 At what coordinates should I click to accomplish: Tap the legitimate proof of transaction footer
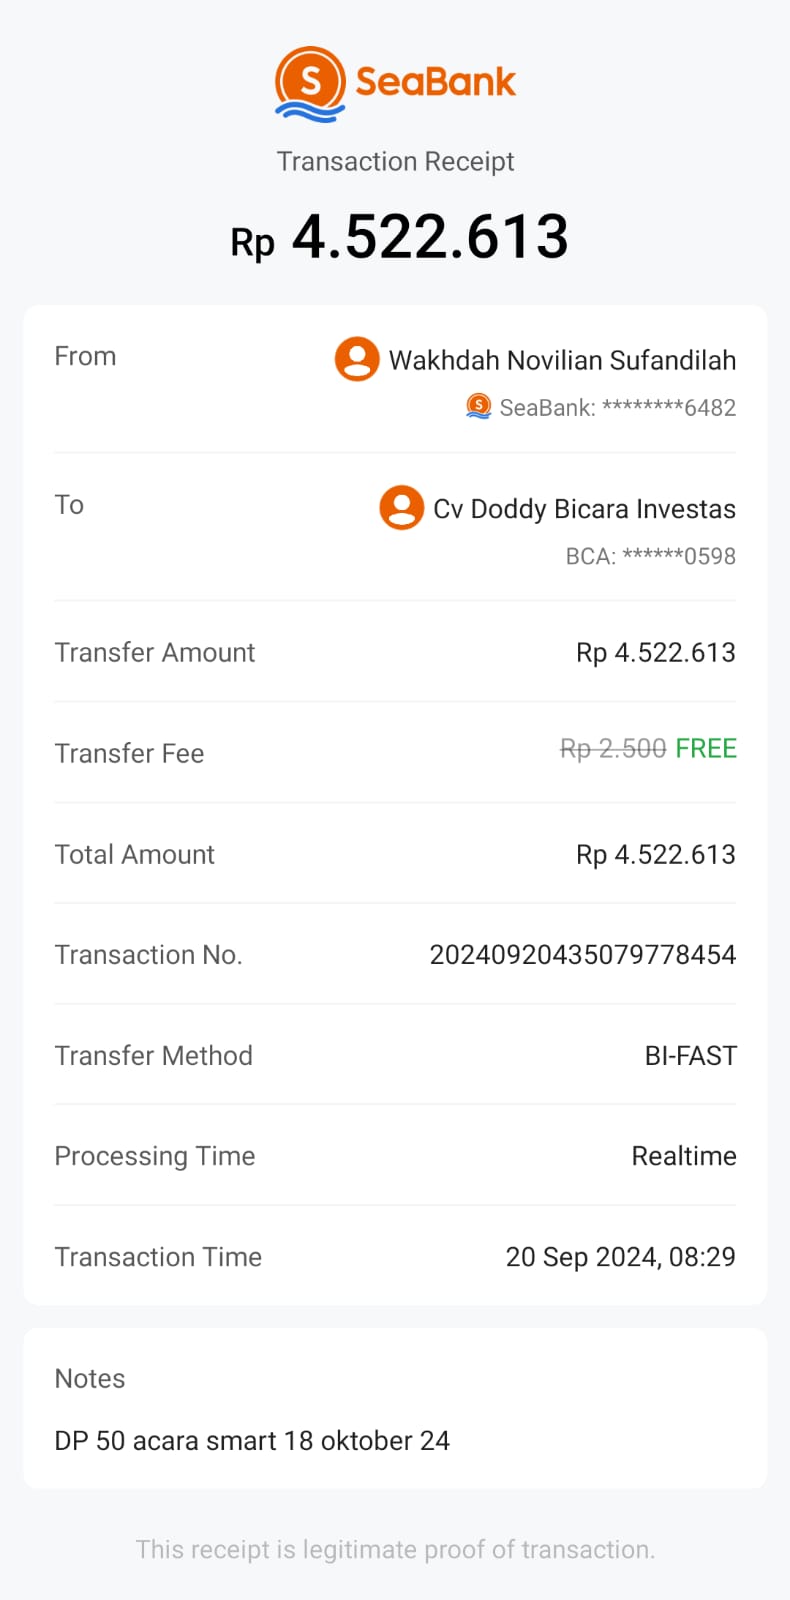(x=395, y=1550)
